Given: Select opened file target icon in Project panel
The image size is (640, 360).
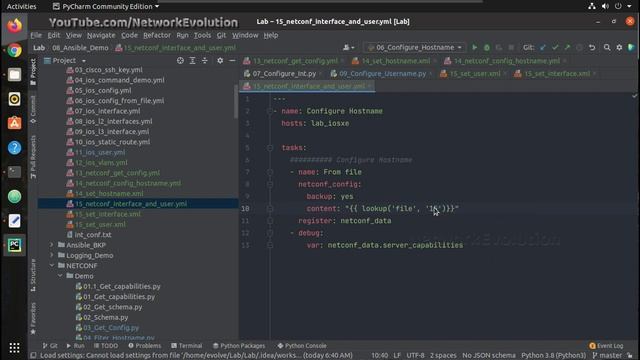Looking at the screenshot, I should click(180, 60).
